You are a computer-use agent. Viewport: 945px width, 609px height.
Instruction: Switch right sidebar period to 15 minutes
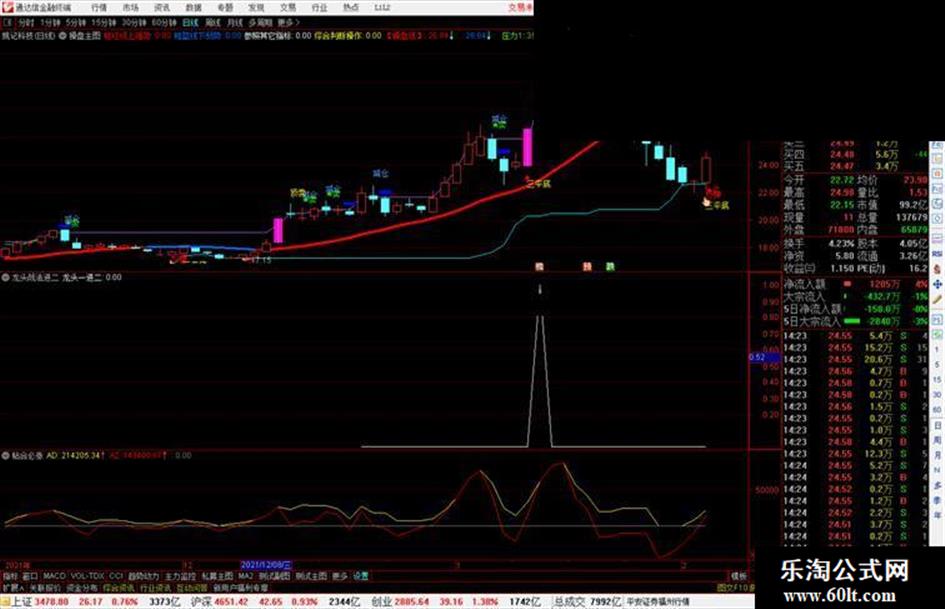pos(937,380)
